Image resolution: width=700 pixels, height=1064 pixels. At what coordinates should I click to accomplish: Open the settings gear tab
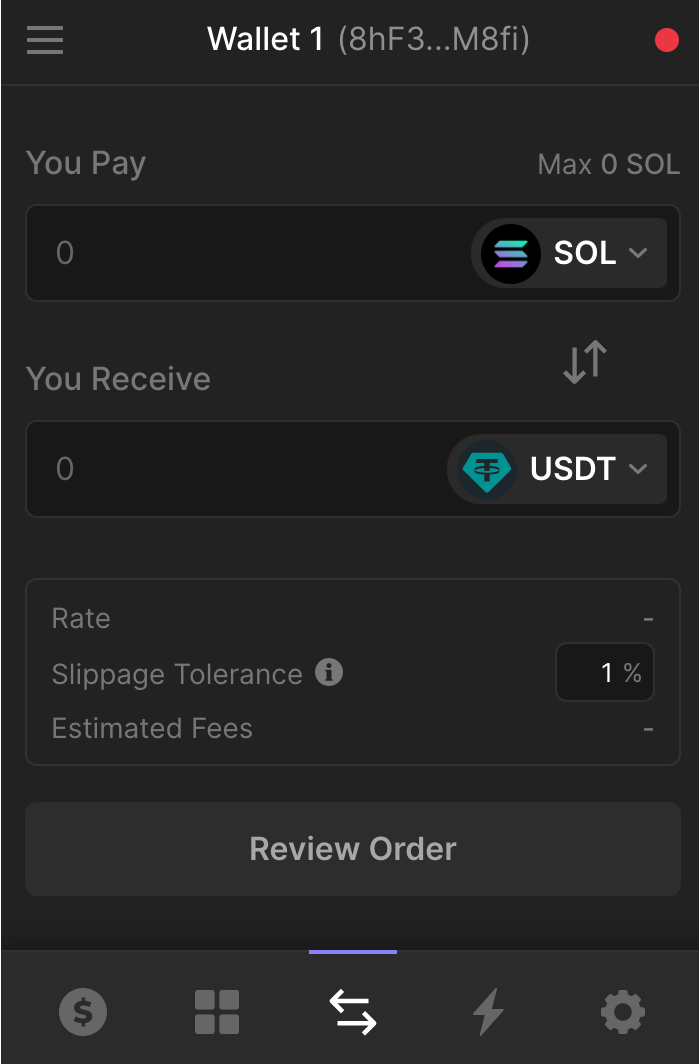point(623,1012)
